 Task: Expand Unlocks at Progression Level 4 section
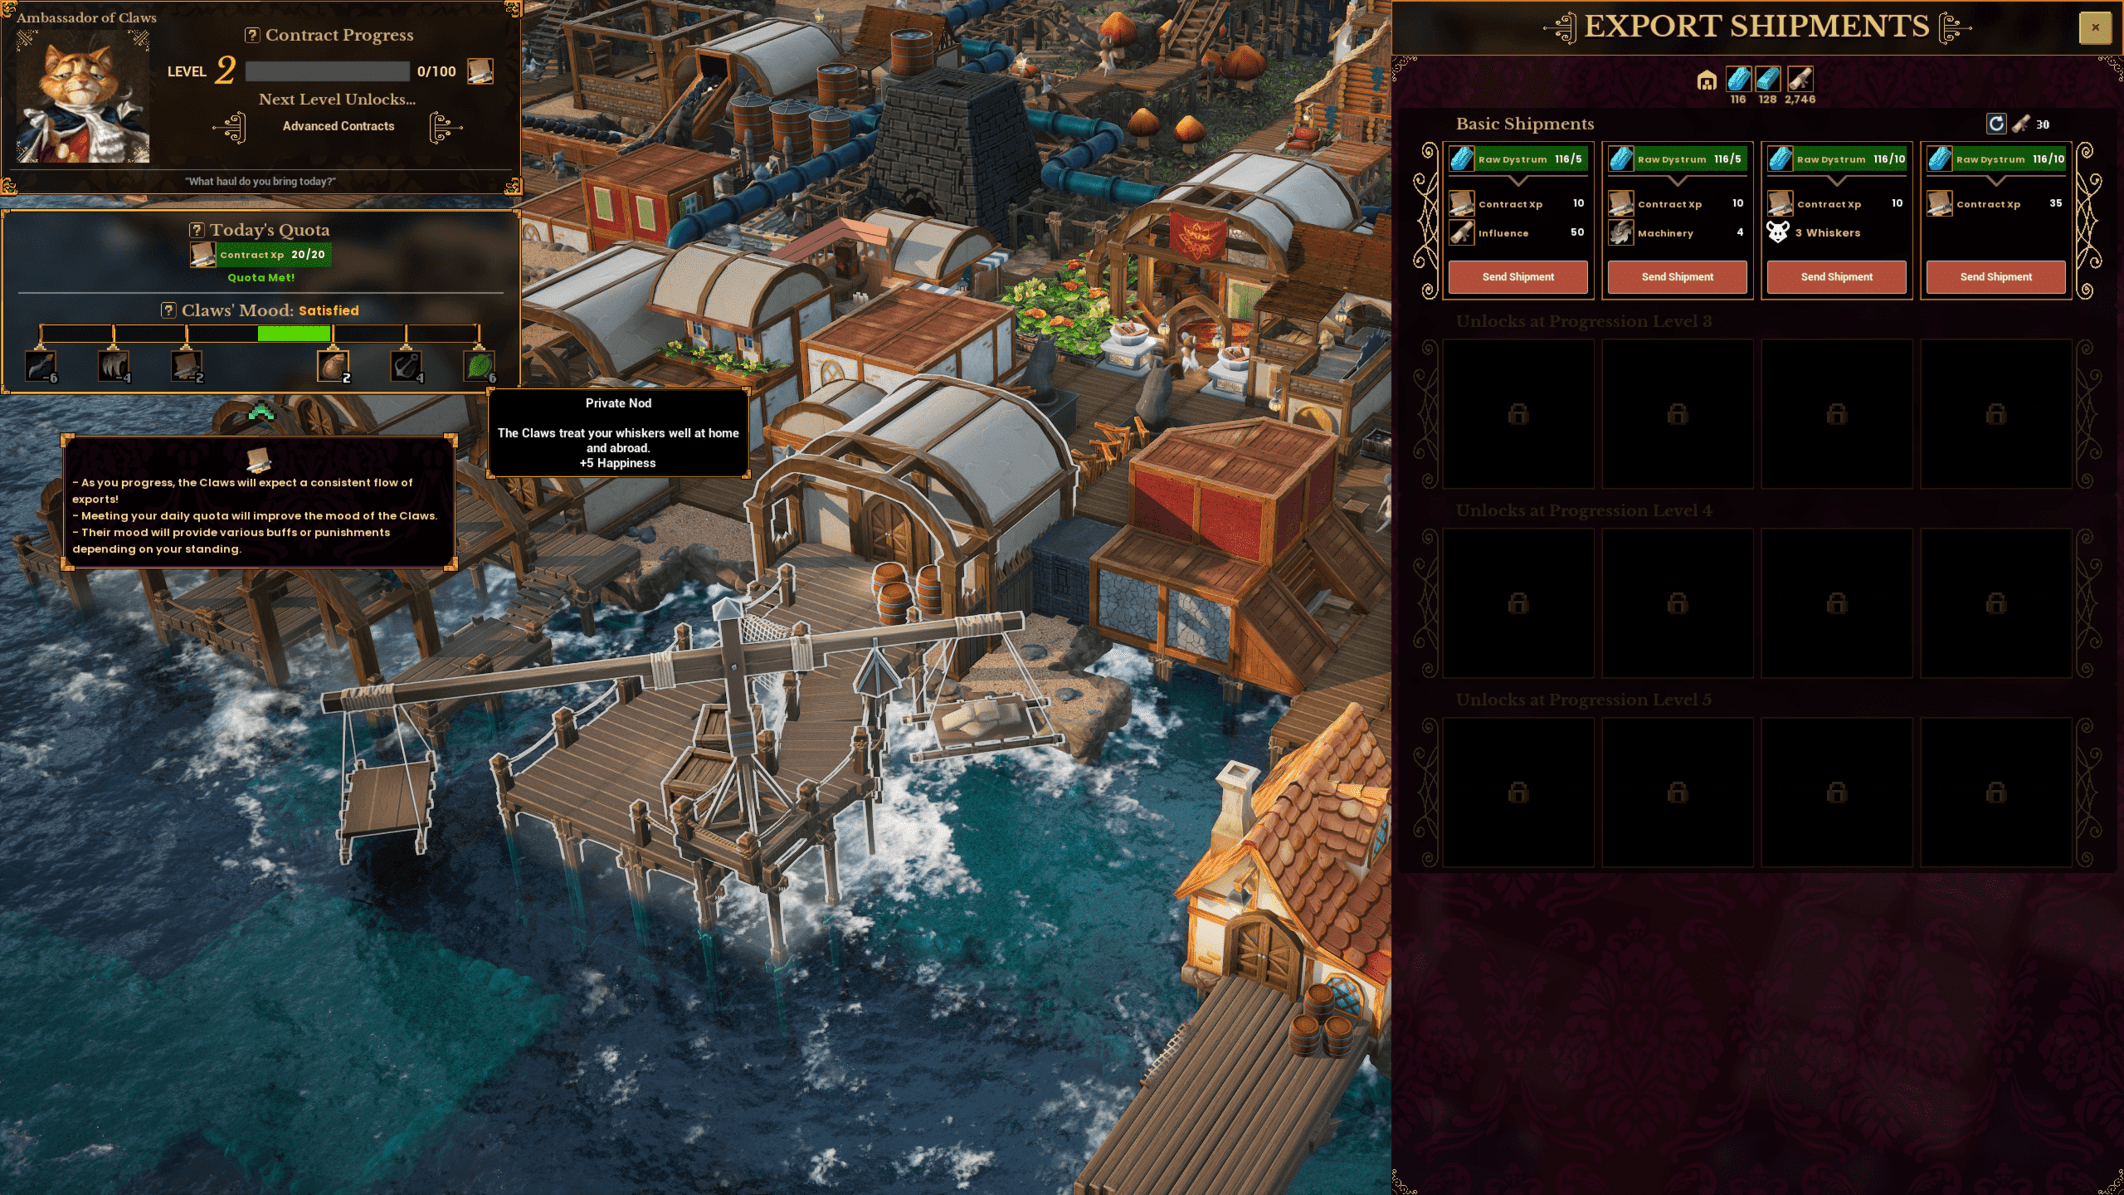click(1583, 511)
